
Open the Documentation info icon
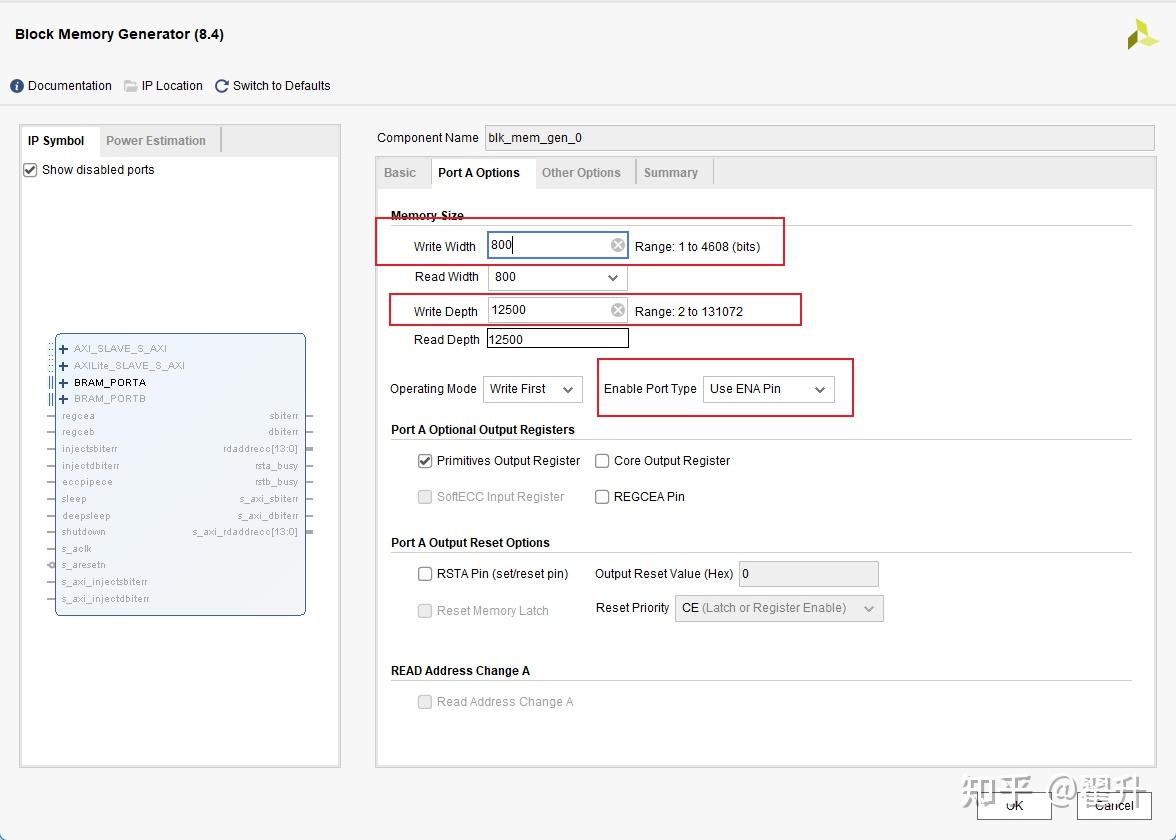pyautogui.click(x=17, y=86)
